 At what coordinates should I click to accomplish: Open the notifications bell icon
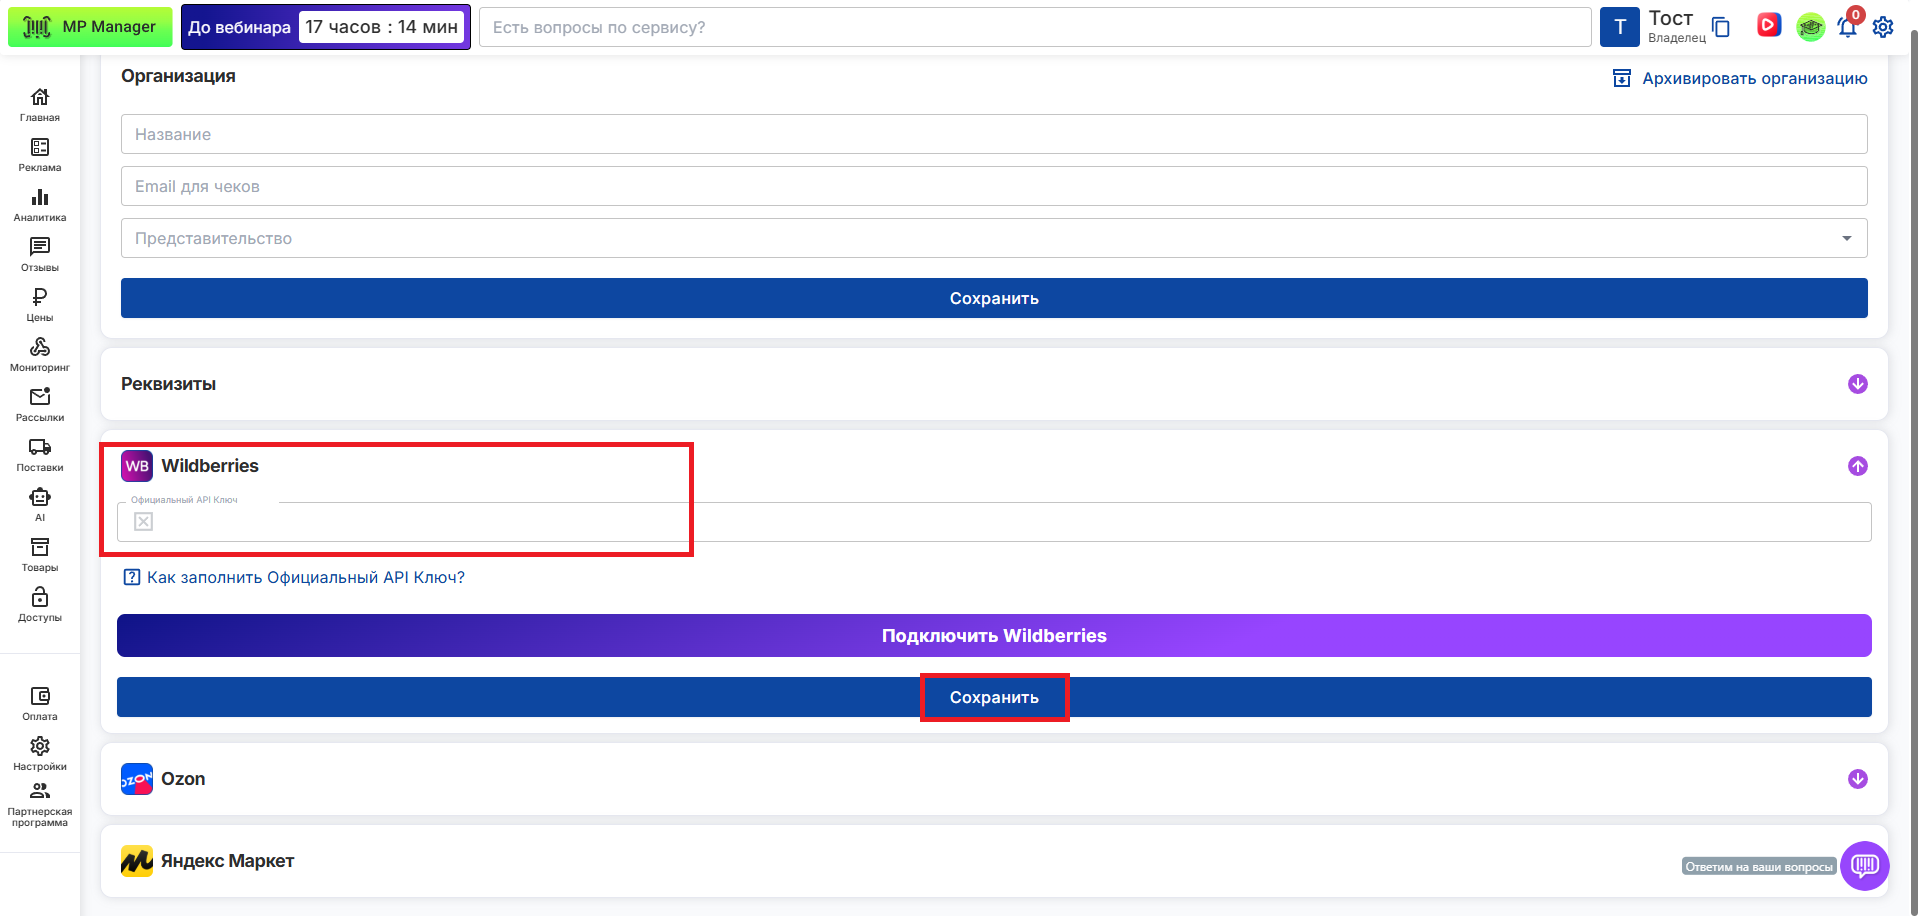1846,27
